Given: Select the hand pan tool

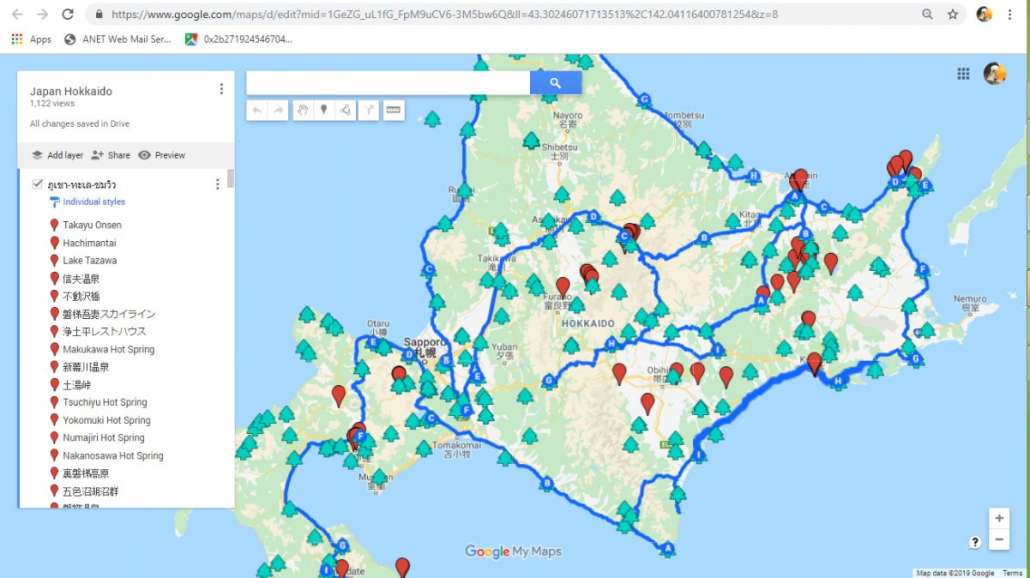Looking at the screenshot, I should pos(302,110).
